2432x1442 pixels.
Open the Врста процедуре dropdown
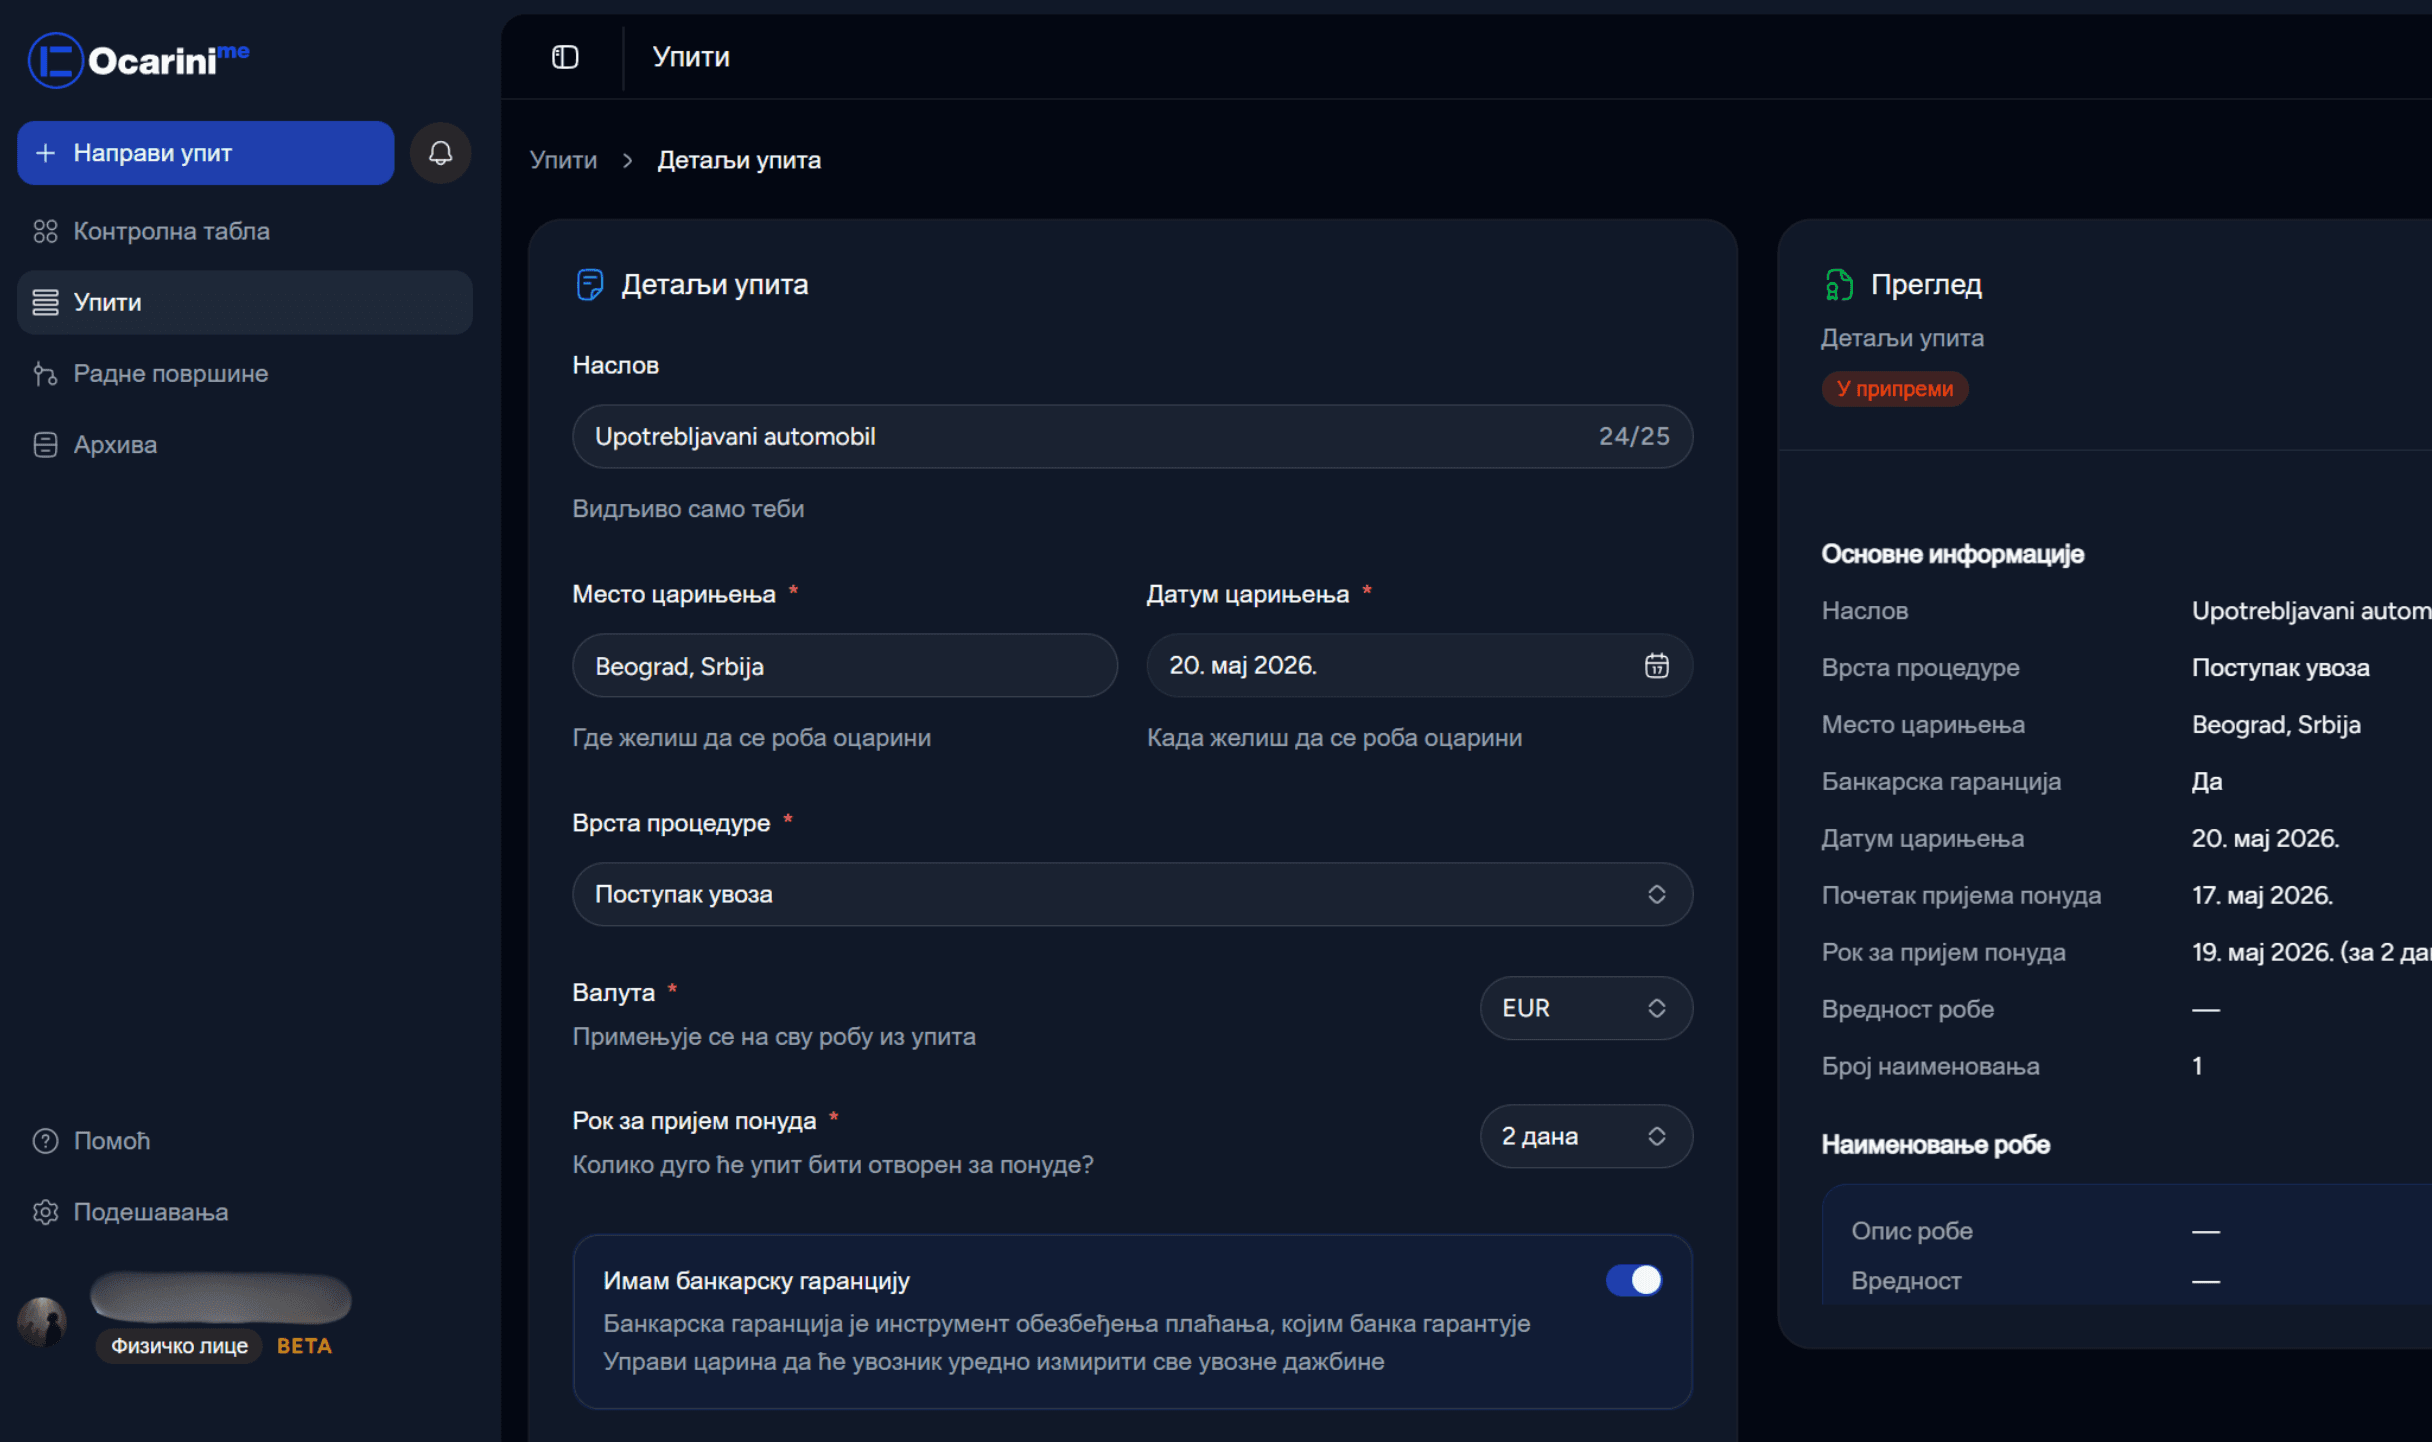click(x=1132, y=894)
